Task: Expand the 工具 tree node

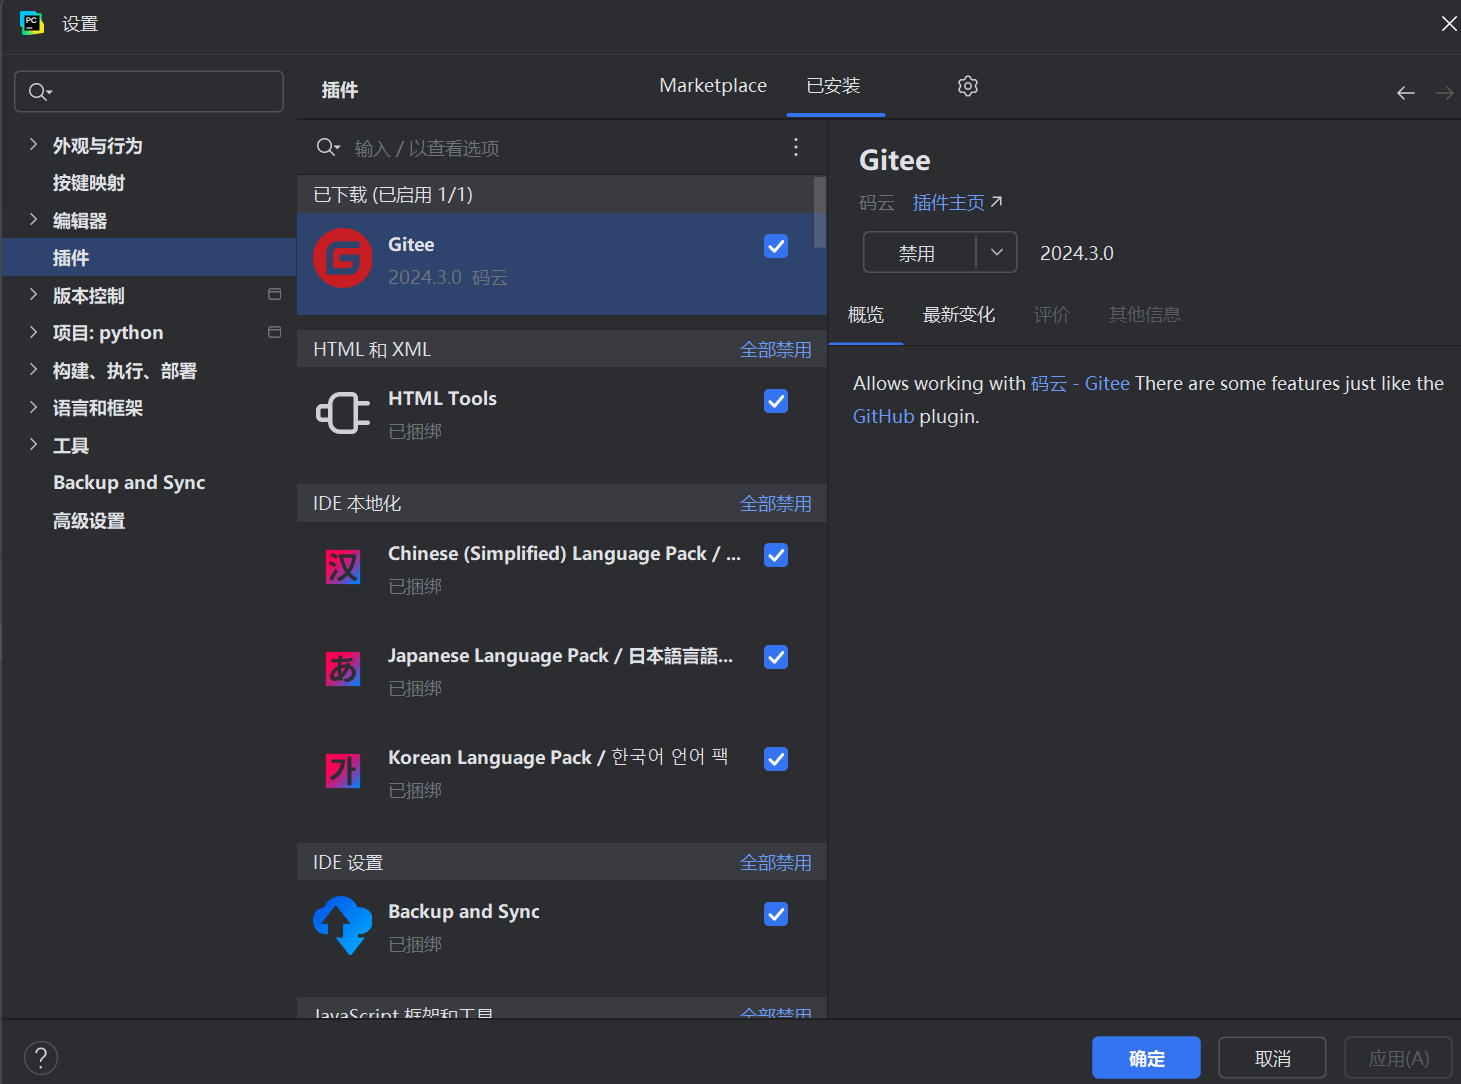Action: pos(33,444)
